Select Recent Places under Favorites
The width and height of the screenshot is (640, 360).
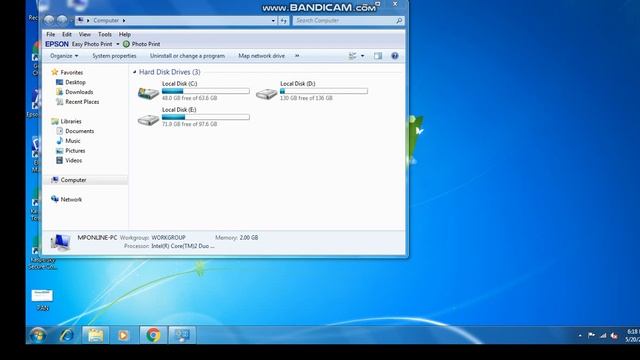(x=82, y=102)
